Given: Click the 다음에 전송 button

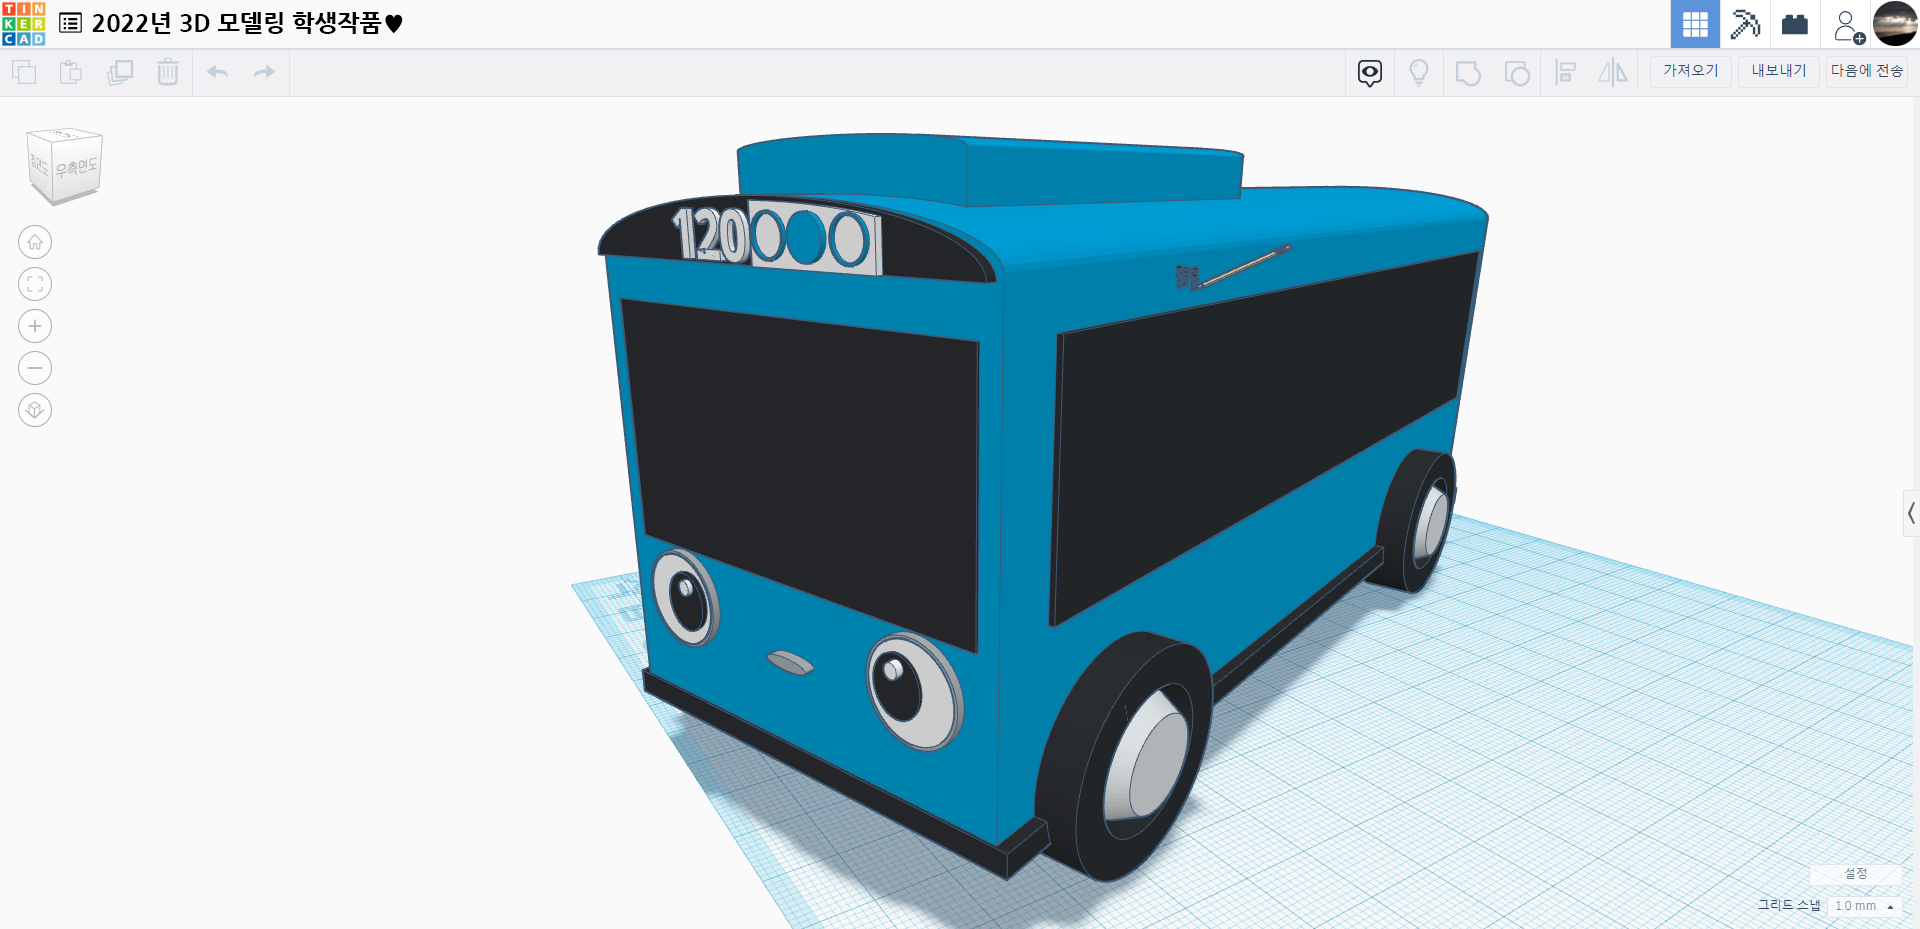Looking at the screenshot, I should pos(1867,71).
